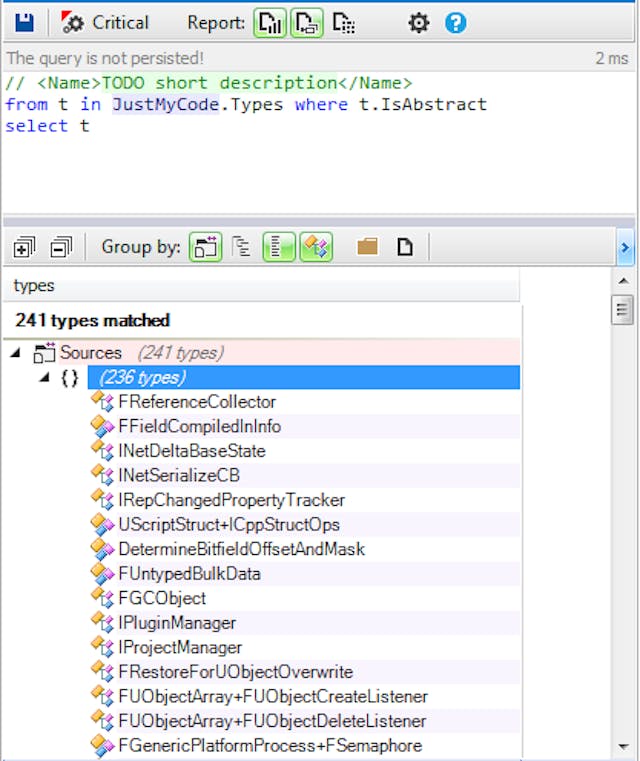Click the blank document icon in results toolbar
The width and height of the screenshot is (640, 761).
click(404, 246)
